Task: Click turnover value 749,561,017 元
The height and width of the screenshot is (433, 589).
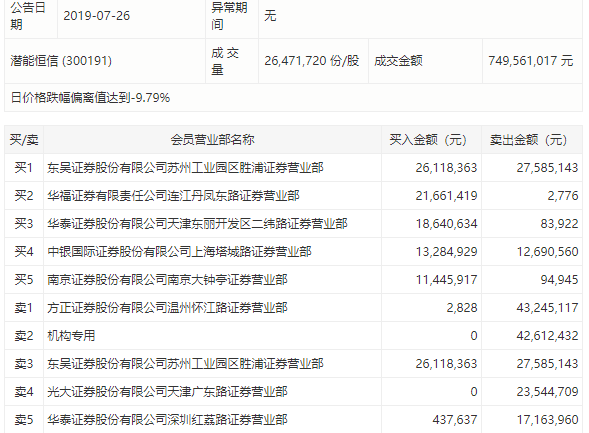Action: click(x=530, y=60)
